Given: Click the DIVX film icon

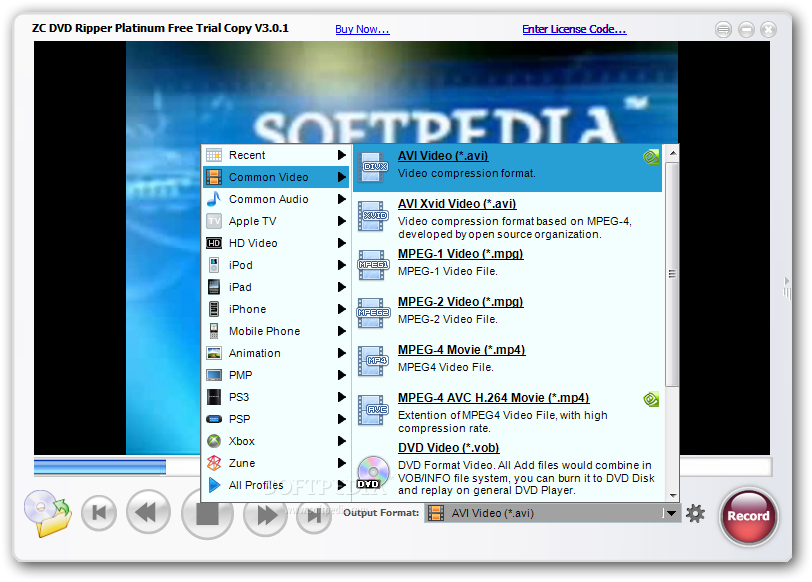Looking at the screenshot, I should point(374,167).
